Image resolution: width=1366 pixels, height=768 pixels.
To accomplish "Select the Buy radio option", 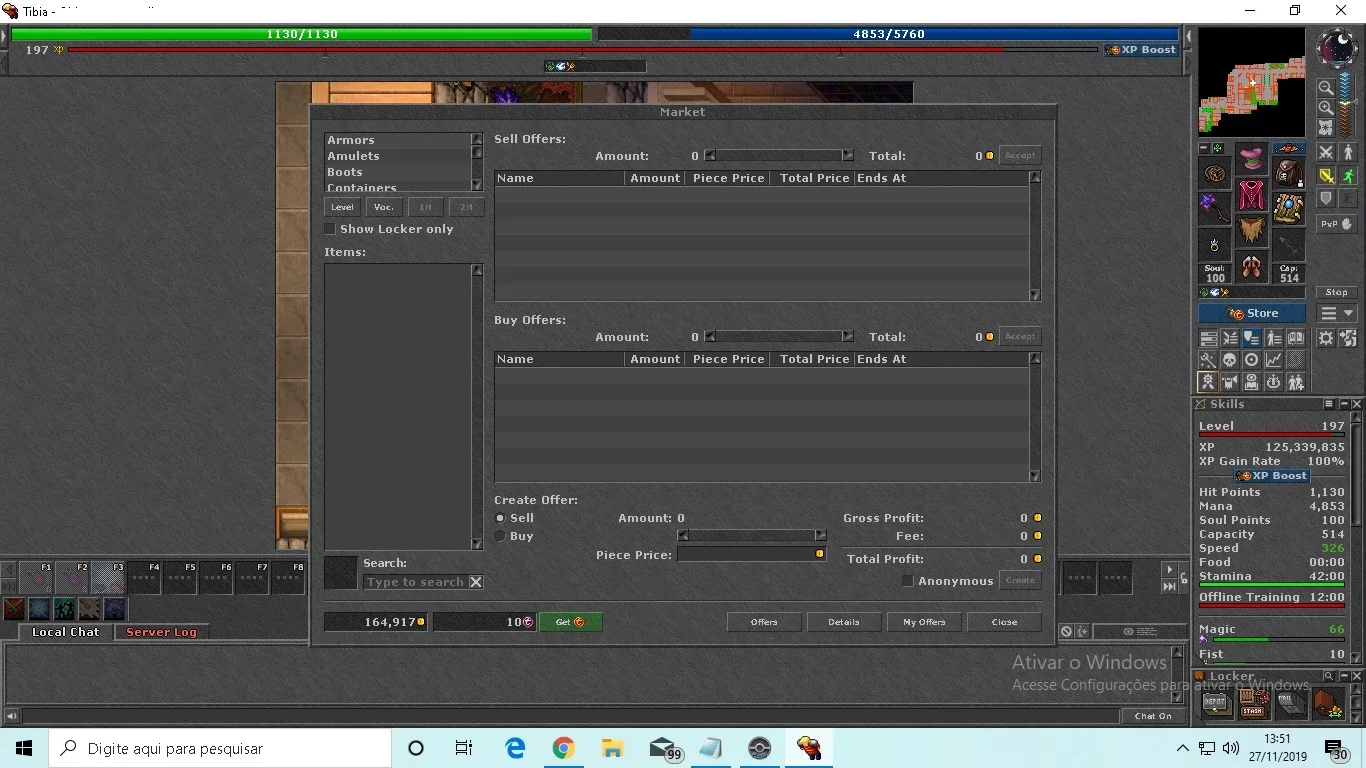I will (x=500, y=536).
